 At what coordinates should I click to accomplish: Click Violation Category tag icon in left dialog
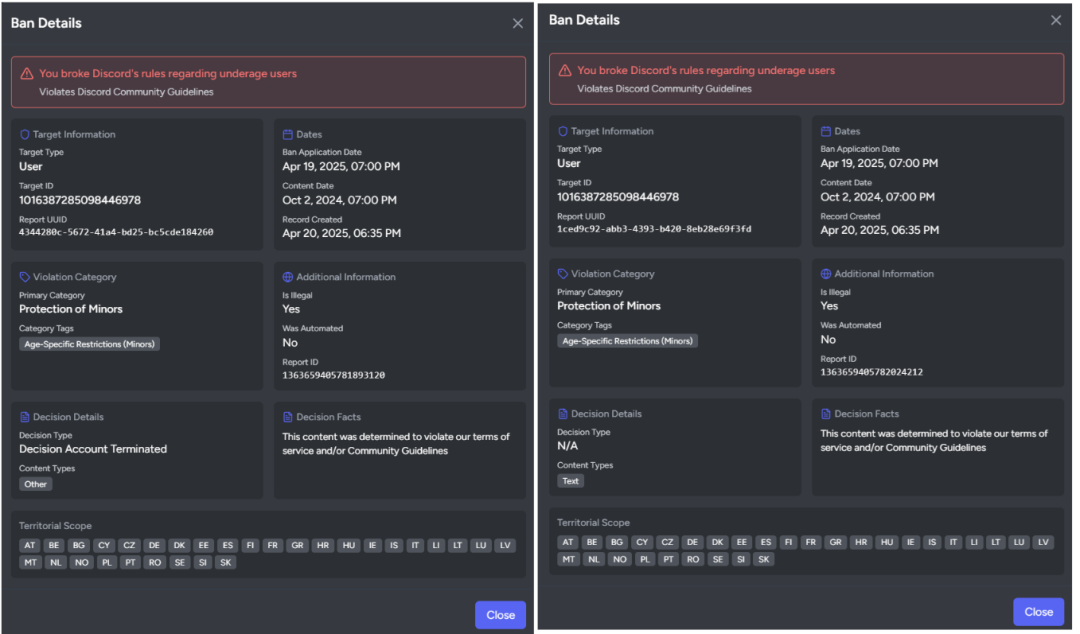[25, 277]
